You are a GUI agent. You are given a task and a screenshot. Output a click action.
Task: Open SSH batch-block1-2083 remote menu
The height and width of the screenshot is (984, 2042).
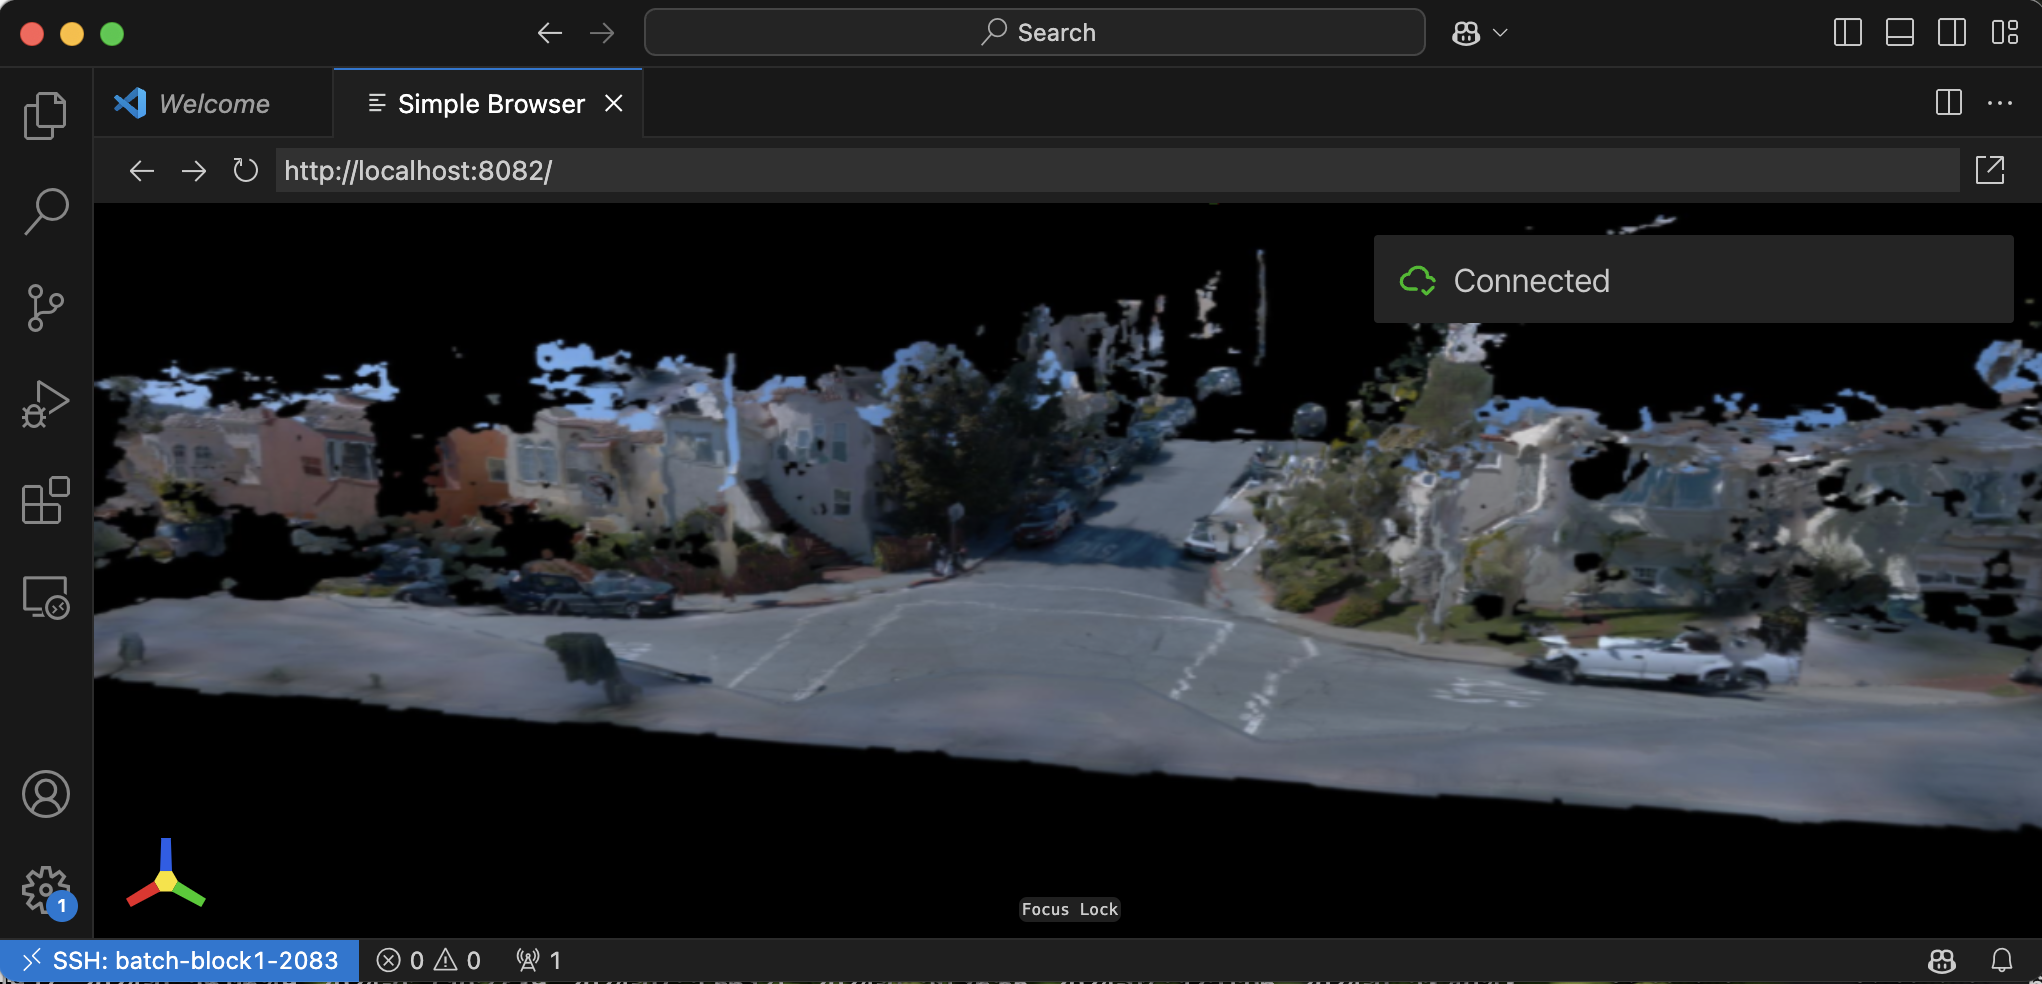click(180, 961)
